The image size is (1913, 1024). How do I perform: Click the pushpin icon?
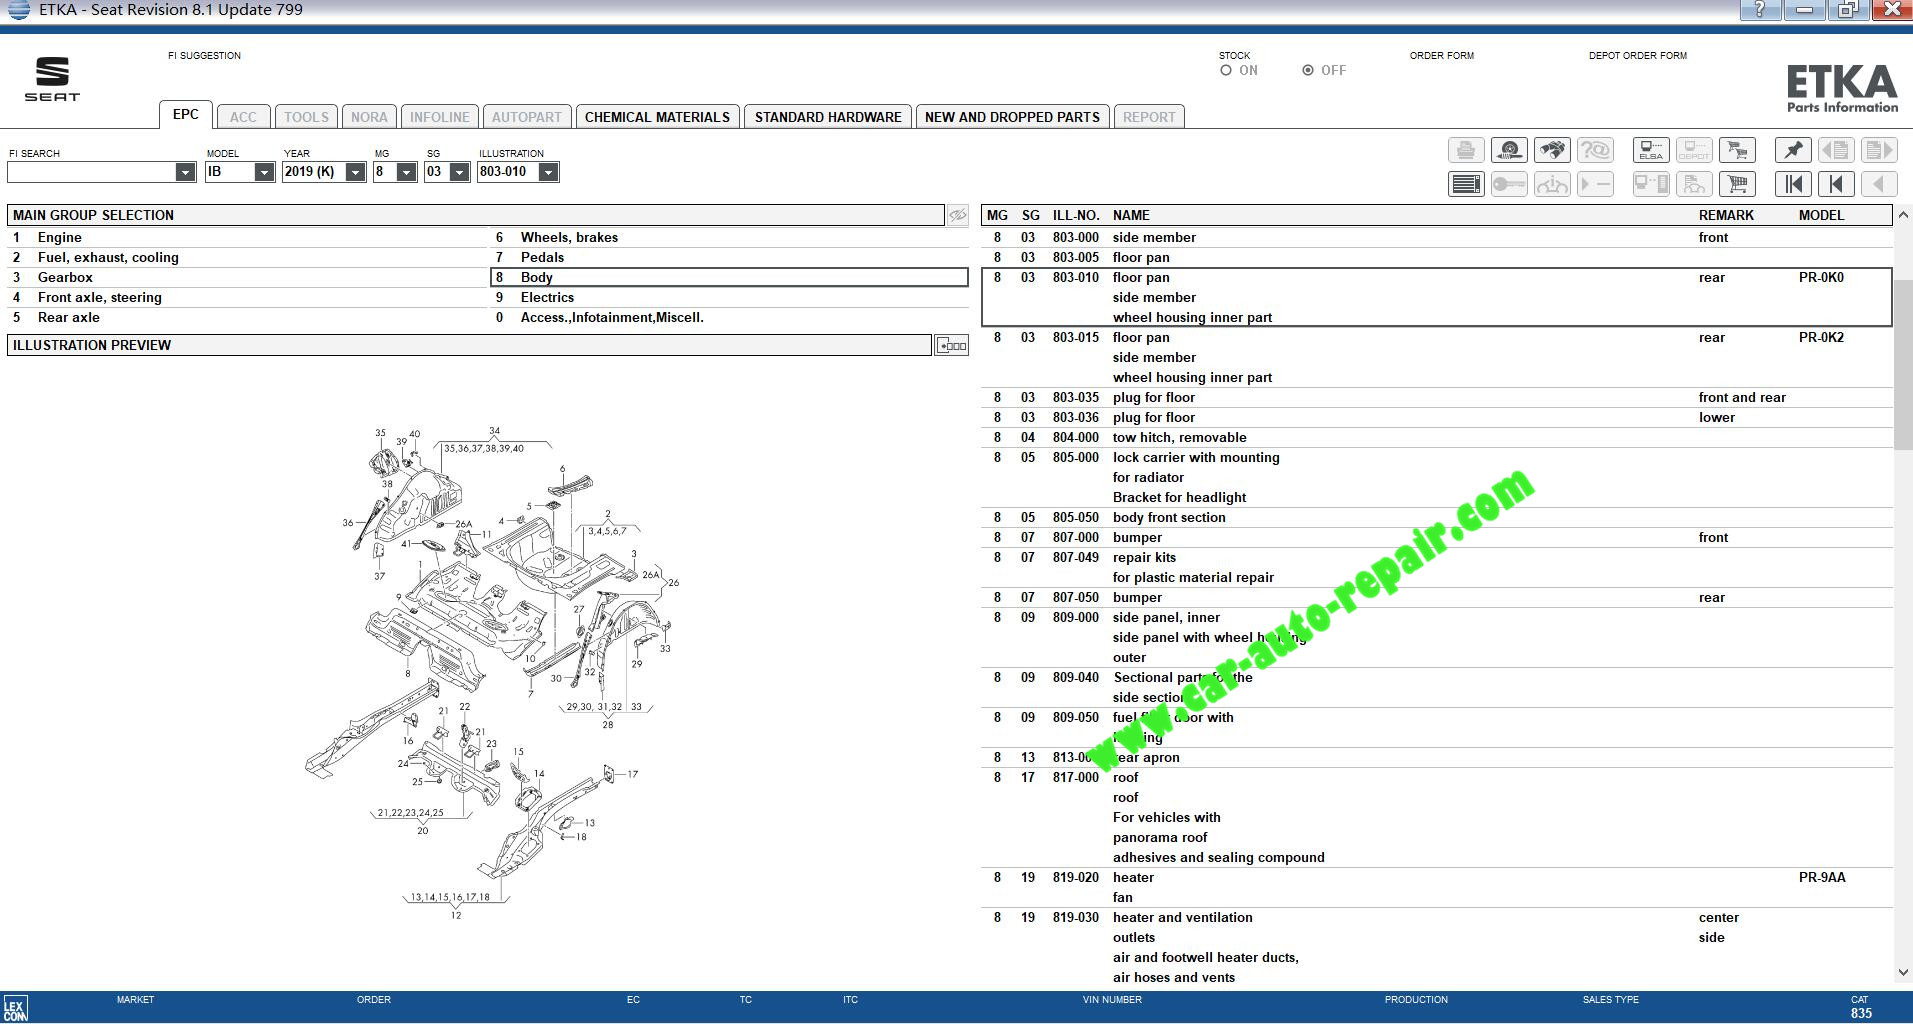coord(1793,151)
